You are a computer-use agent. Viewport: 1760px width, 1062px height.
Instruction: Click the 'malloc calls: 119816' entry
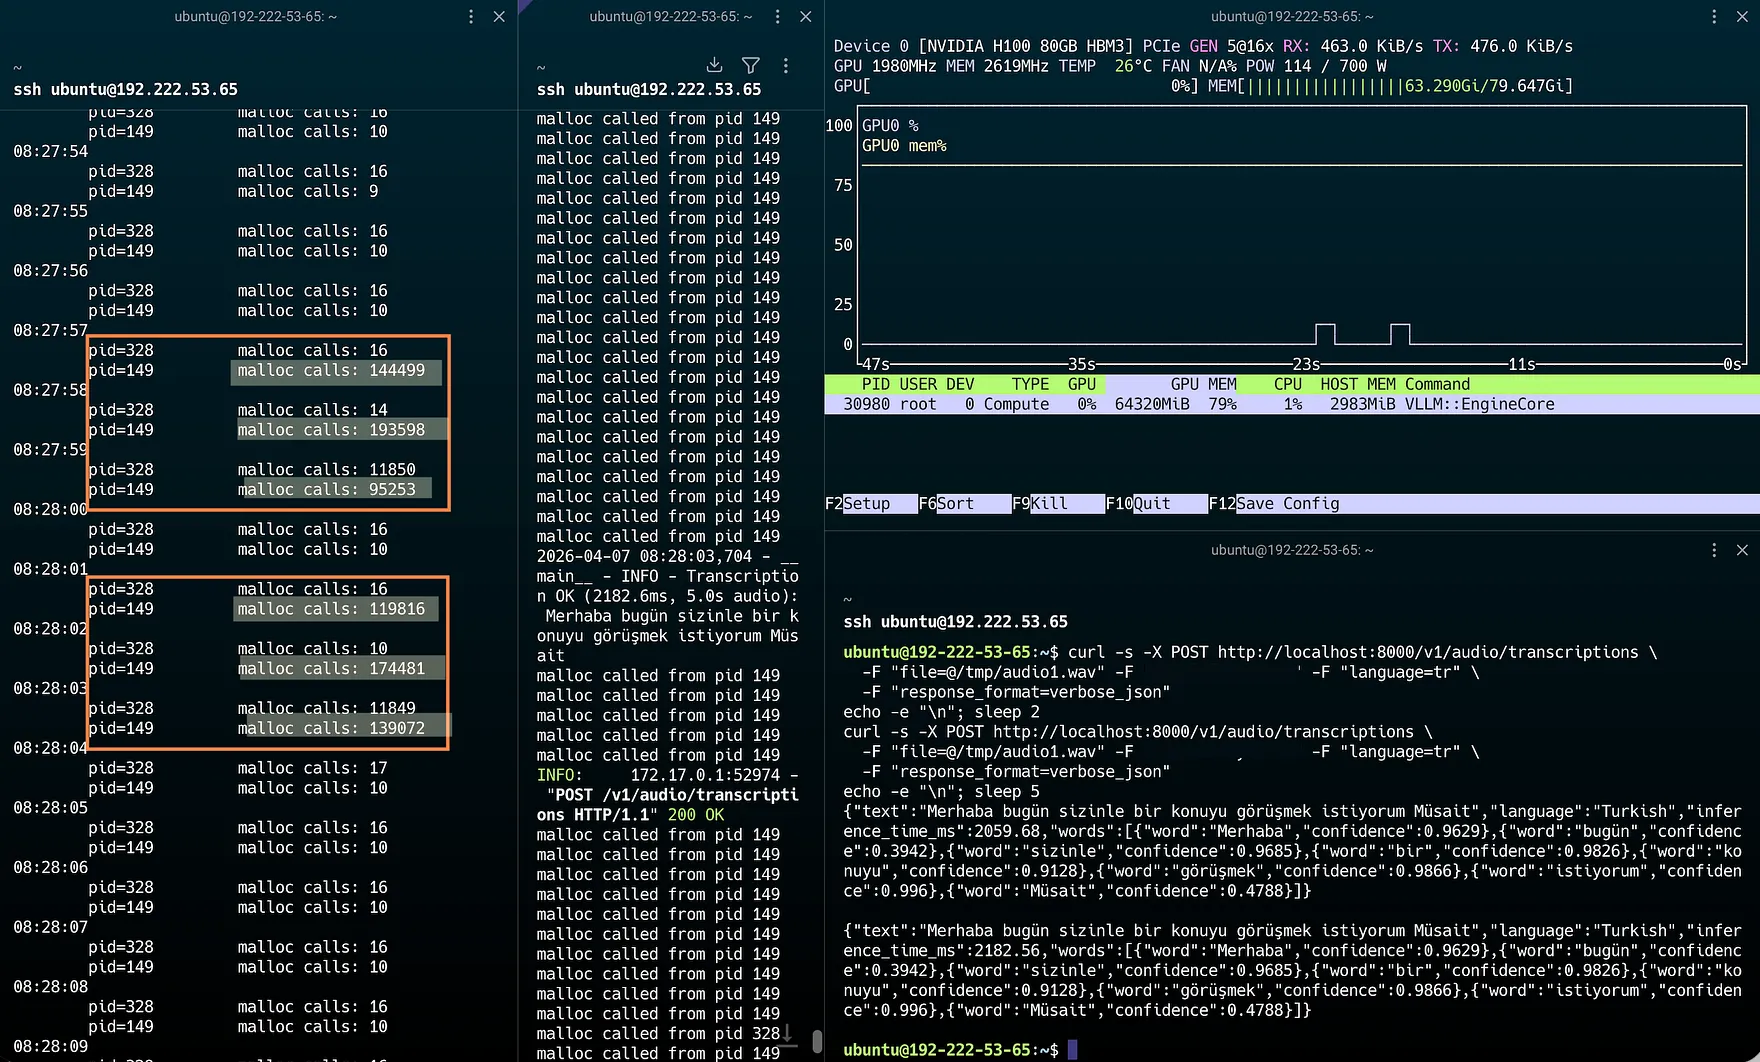pos(331,609)
